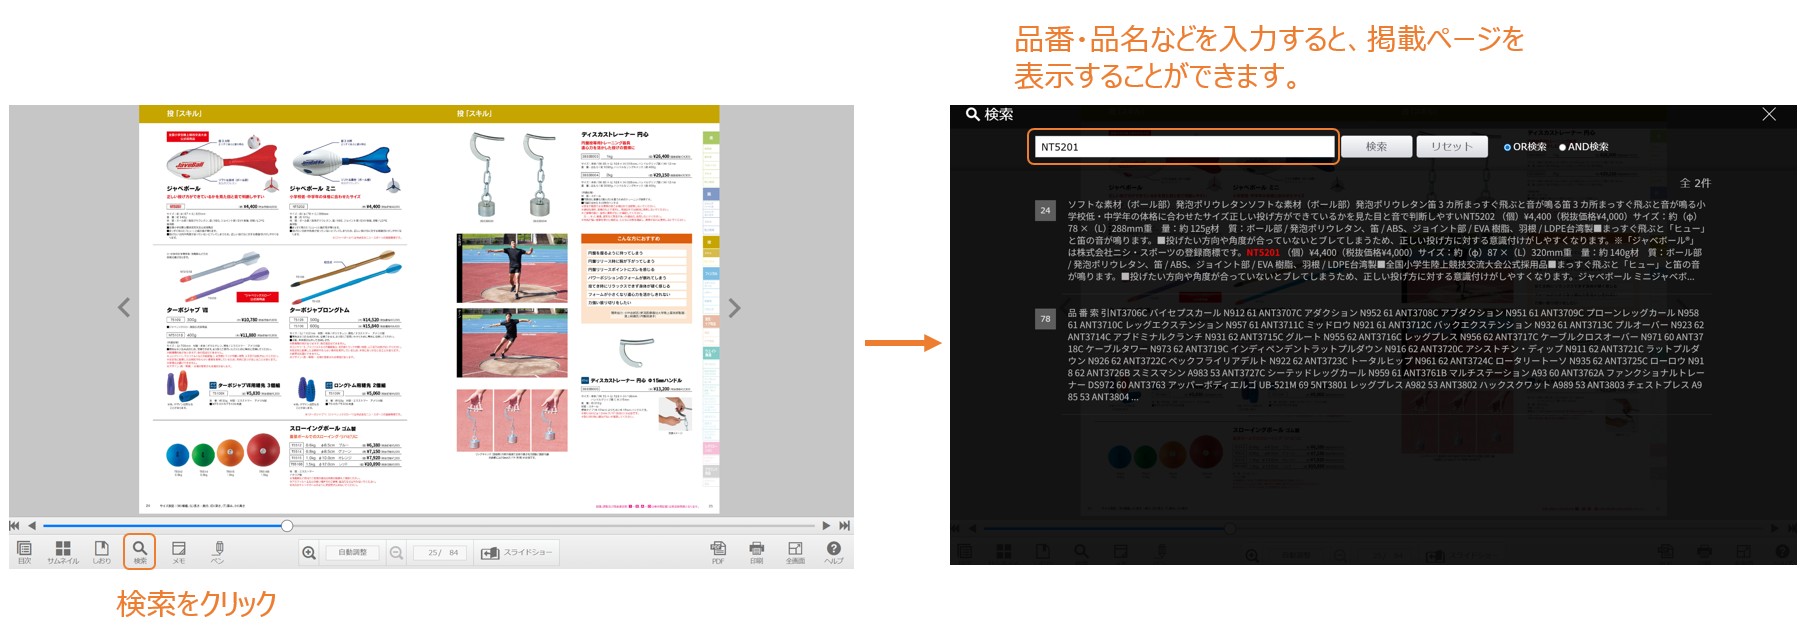Click the 印刷 print icon

point(757,549)
